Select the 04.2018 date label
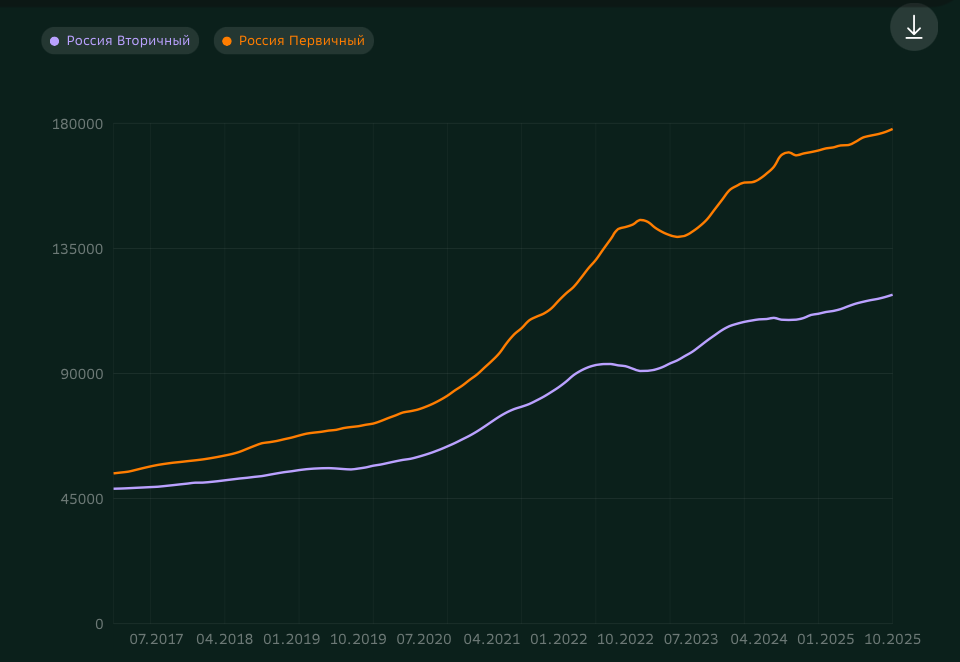This screenshot has width=960, height=662. coord(224,639)
